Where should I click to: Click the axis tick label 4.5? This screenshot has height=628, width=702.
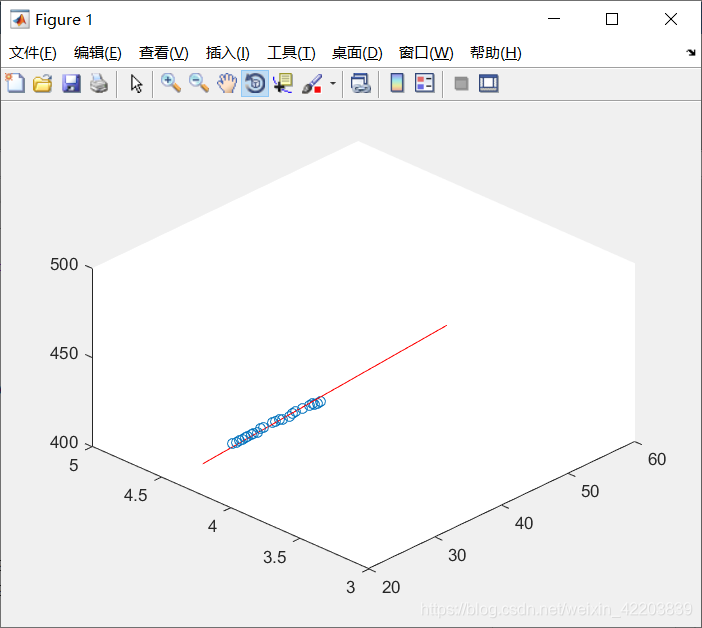click(135, 495)
